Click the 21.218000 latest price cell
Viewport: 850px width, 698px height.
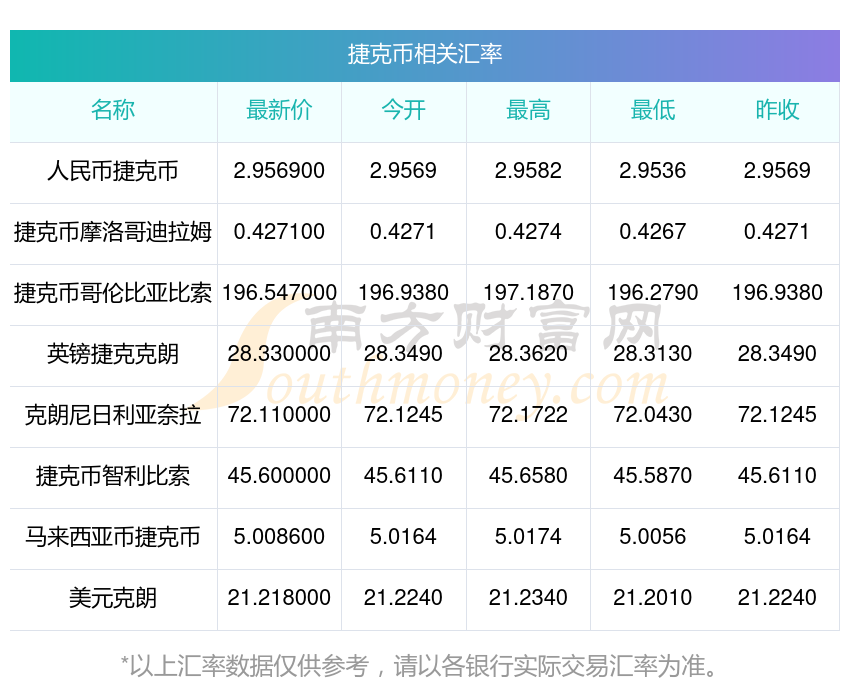pos(279,598)
